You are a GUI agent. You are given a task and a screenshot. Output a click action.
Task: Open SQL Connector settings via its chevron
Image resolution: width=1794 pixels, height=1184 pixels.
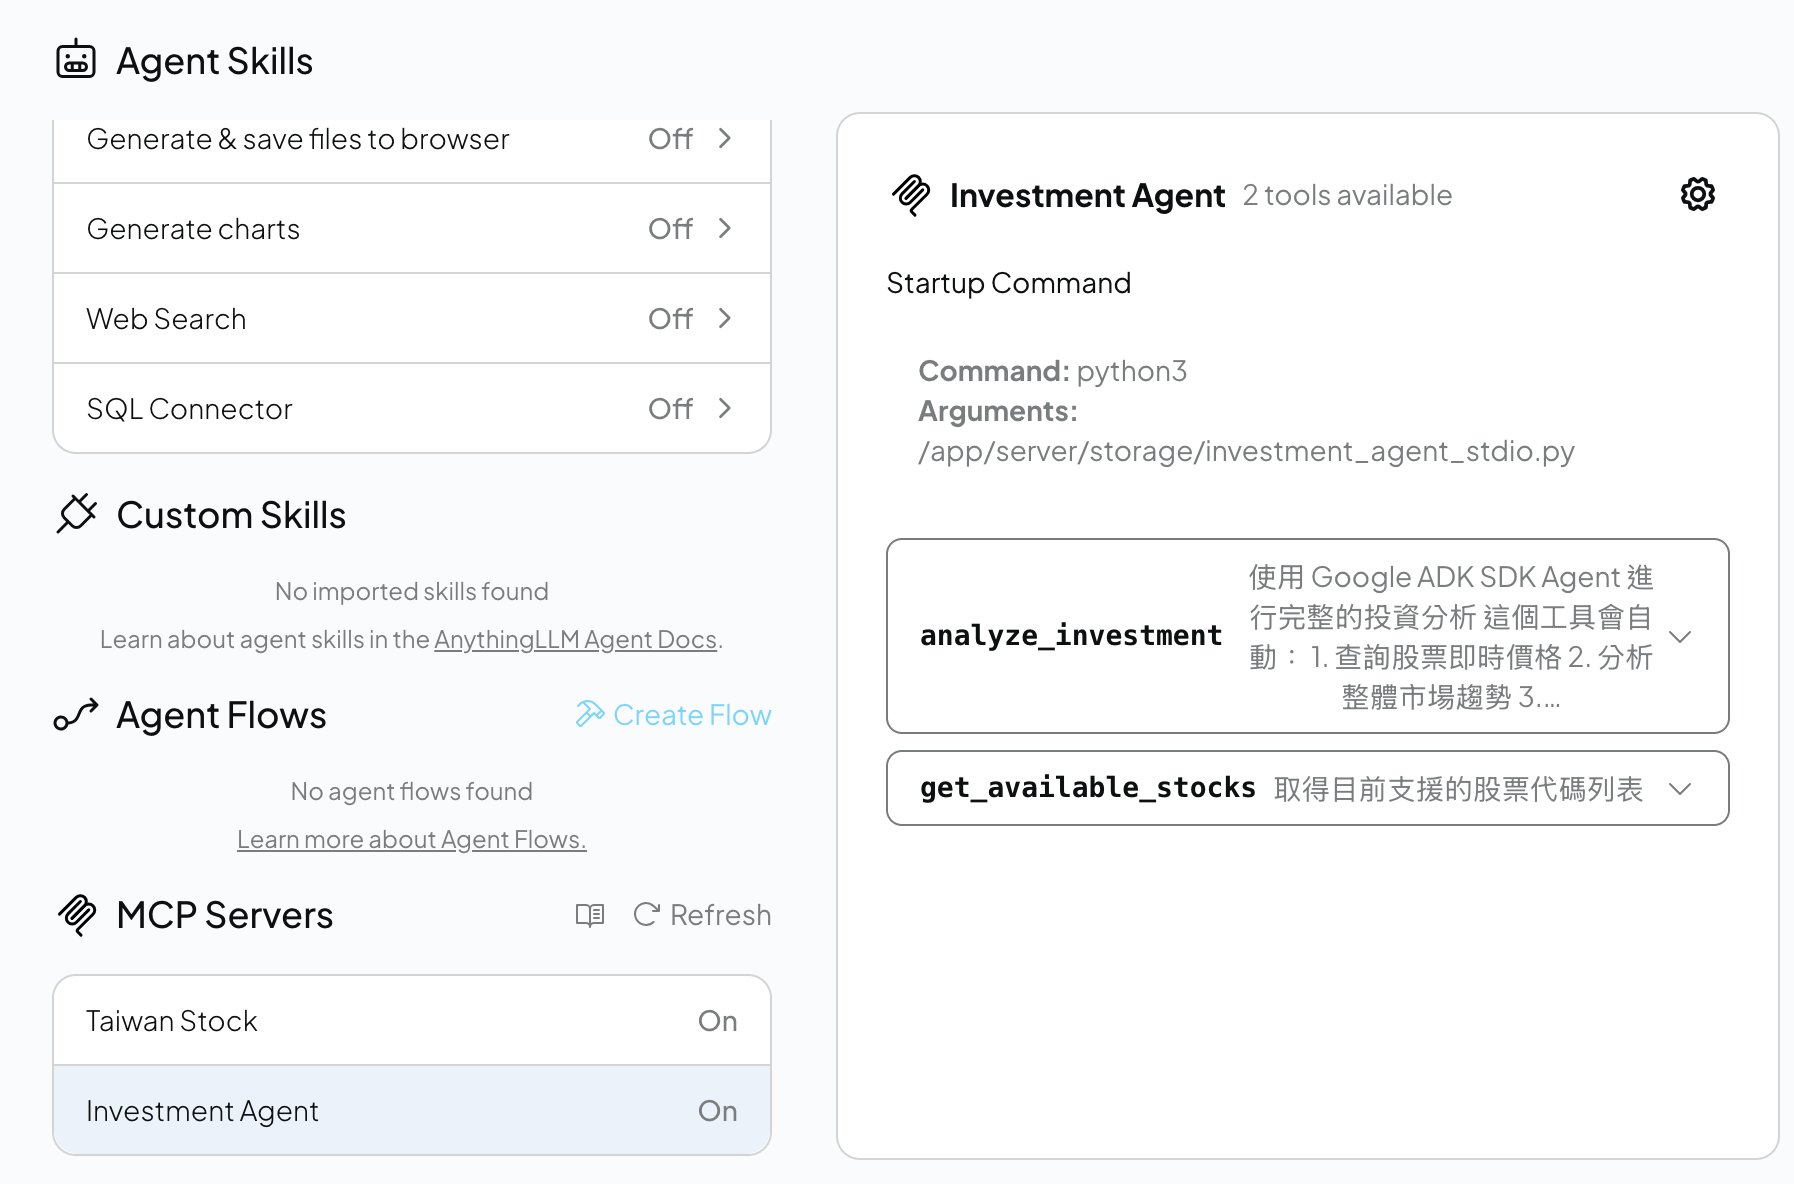[724, 408]
